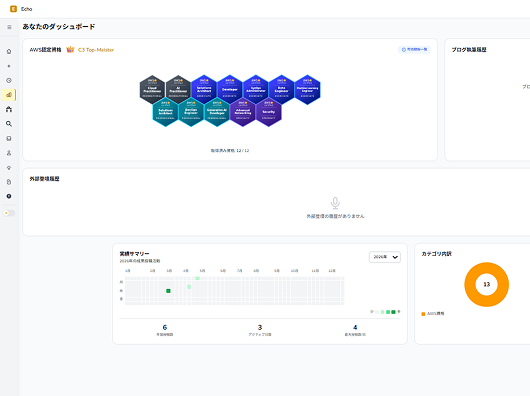Click the あなたのダッシュボード heading

point(59,27)
